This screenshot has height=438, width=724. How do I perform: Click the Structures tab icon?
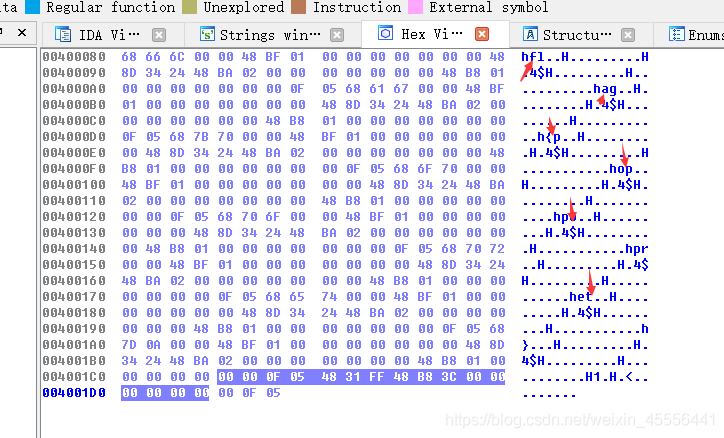point(530,35)
